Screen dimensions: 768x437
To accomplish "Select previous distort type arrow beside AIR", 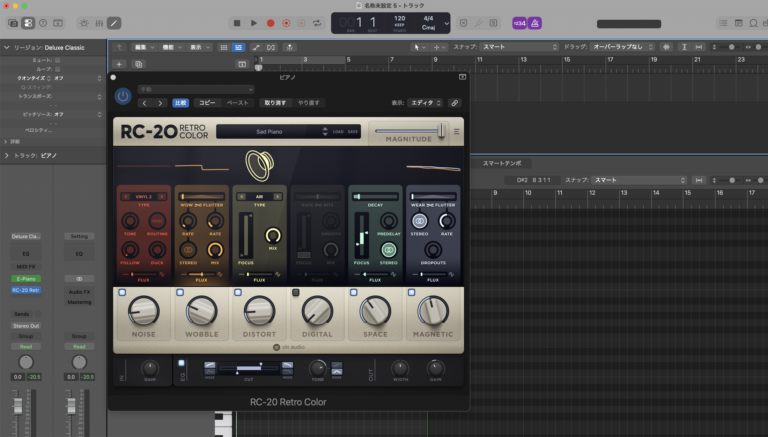I will click(x=241, y=196).
